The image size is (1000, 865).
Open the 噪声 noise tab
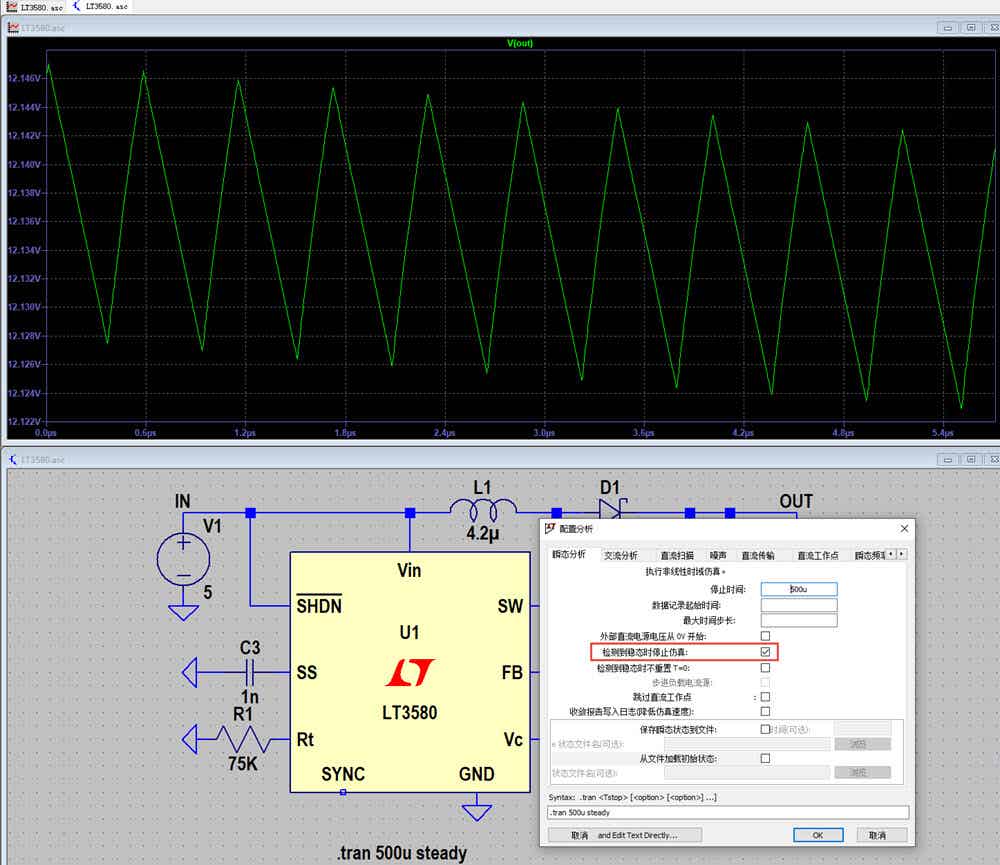[718, 556]
